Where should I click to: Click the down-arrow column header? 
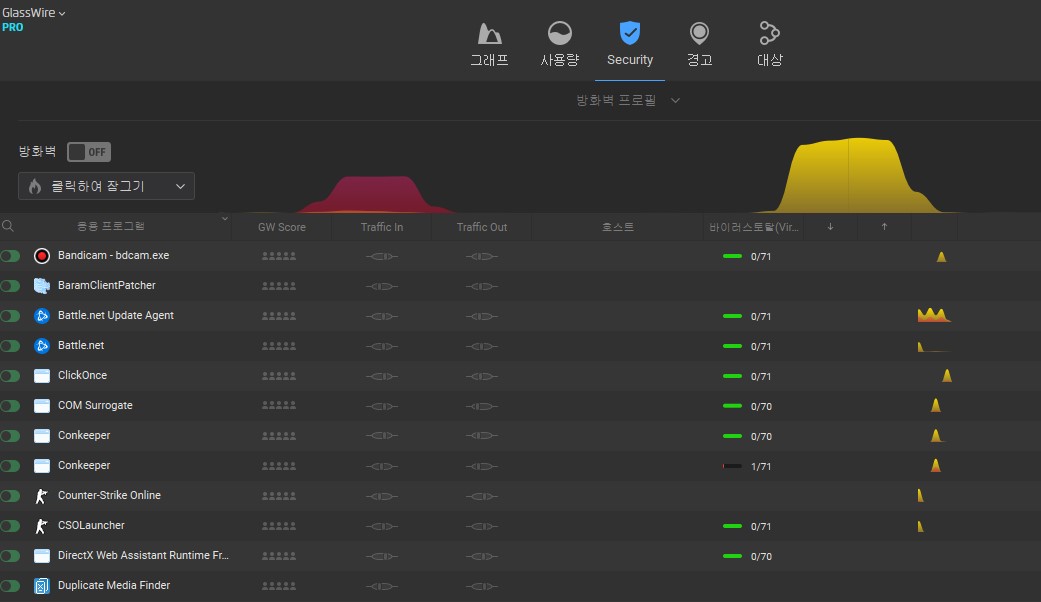831,227
